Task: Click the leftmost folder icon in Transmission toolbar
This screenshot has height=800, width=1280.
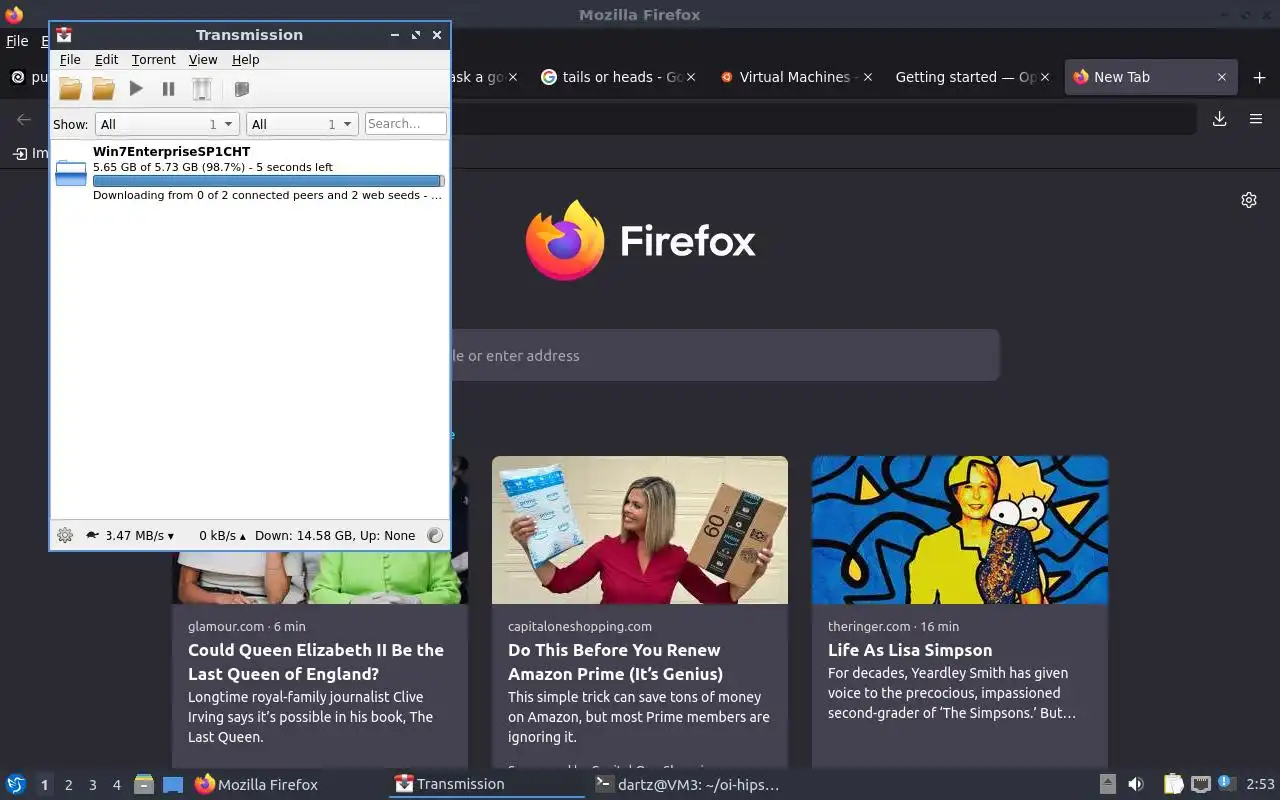Action: click(x=70, y=89)
